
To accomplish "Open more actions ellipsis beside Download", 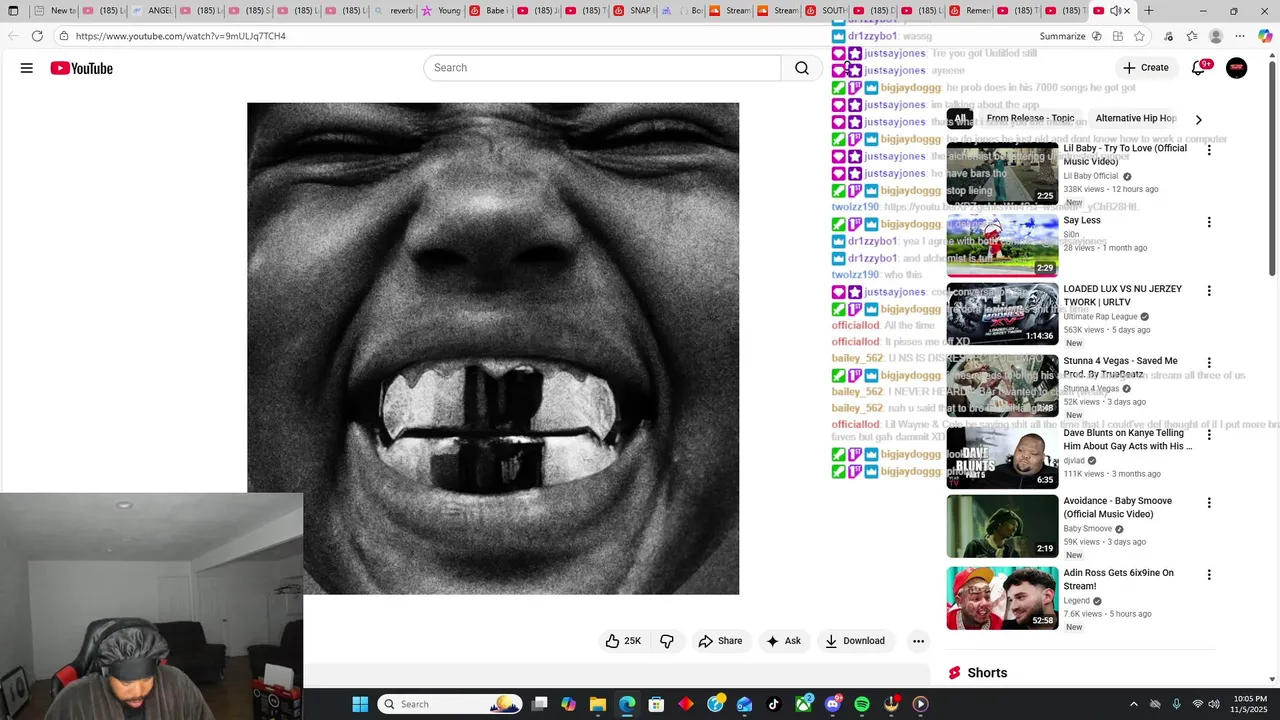I will tap(918, 641).
